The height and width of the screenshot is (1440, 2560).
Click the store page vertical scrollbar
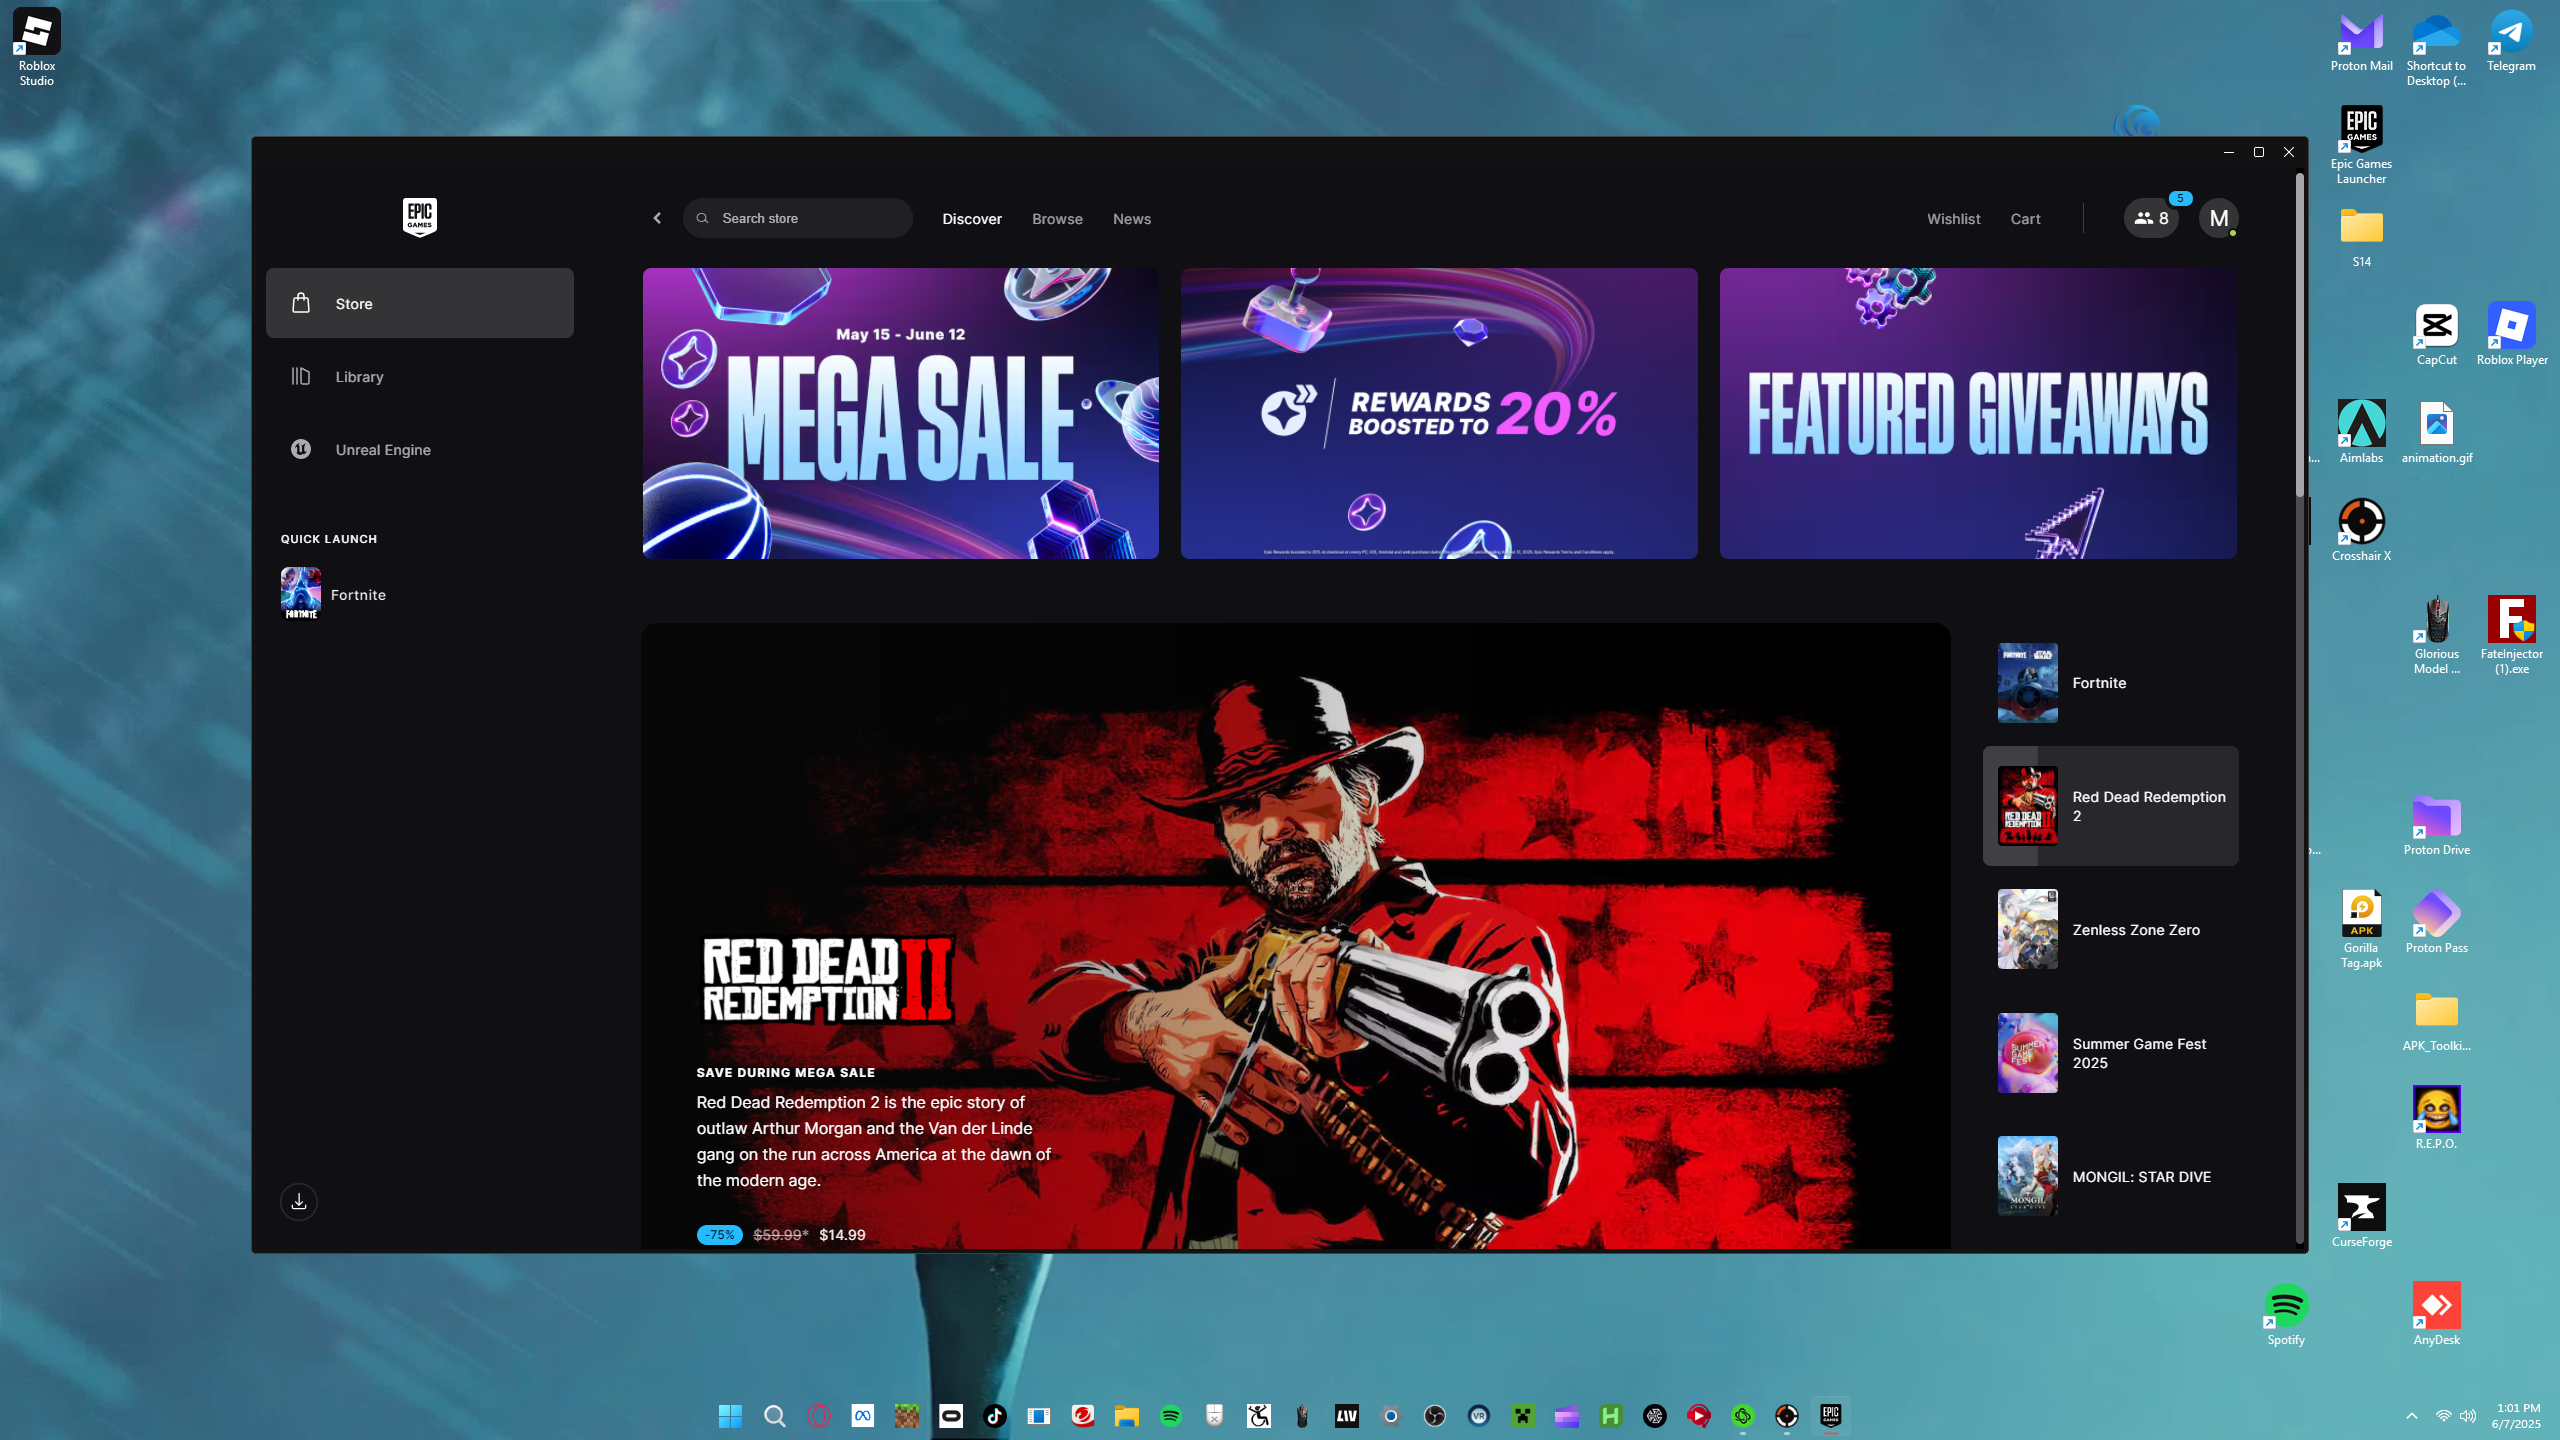2299,336
